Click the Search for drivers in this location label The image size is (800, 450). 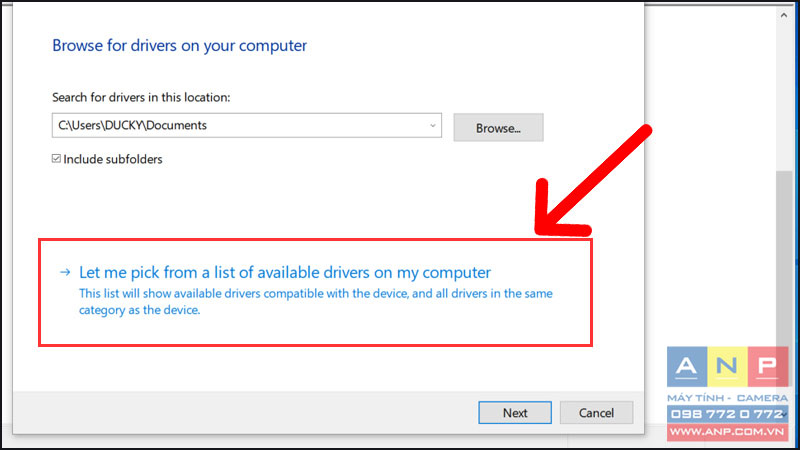[x=141, y=97]
